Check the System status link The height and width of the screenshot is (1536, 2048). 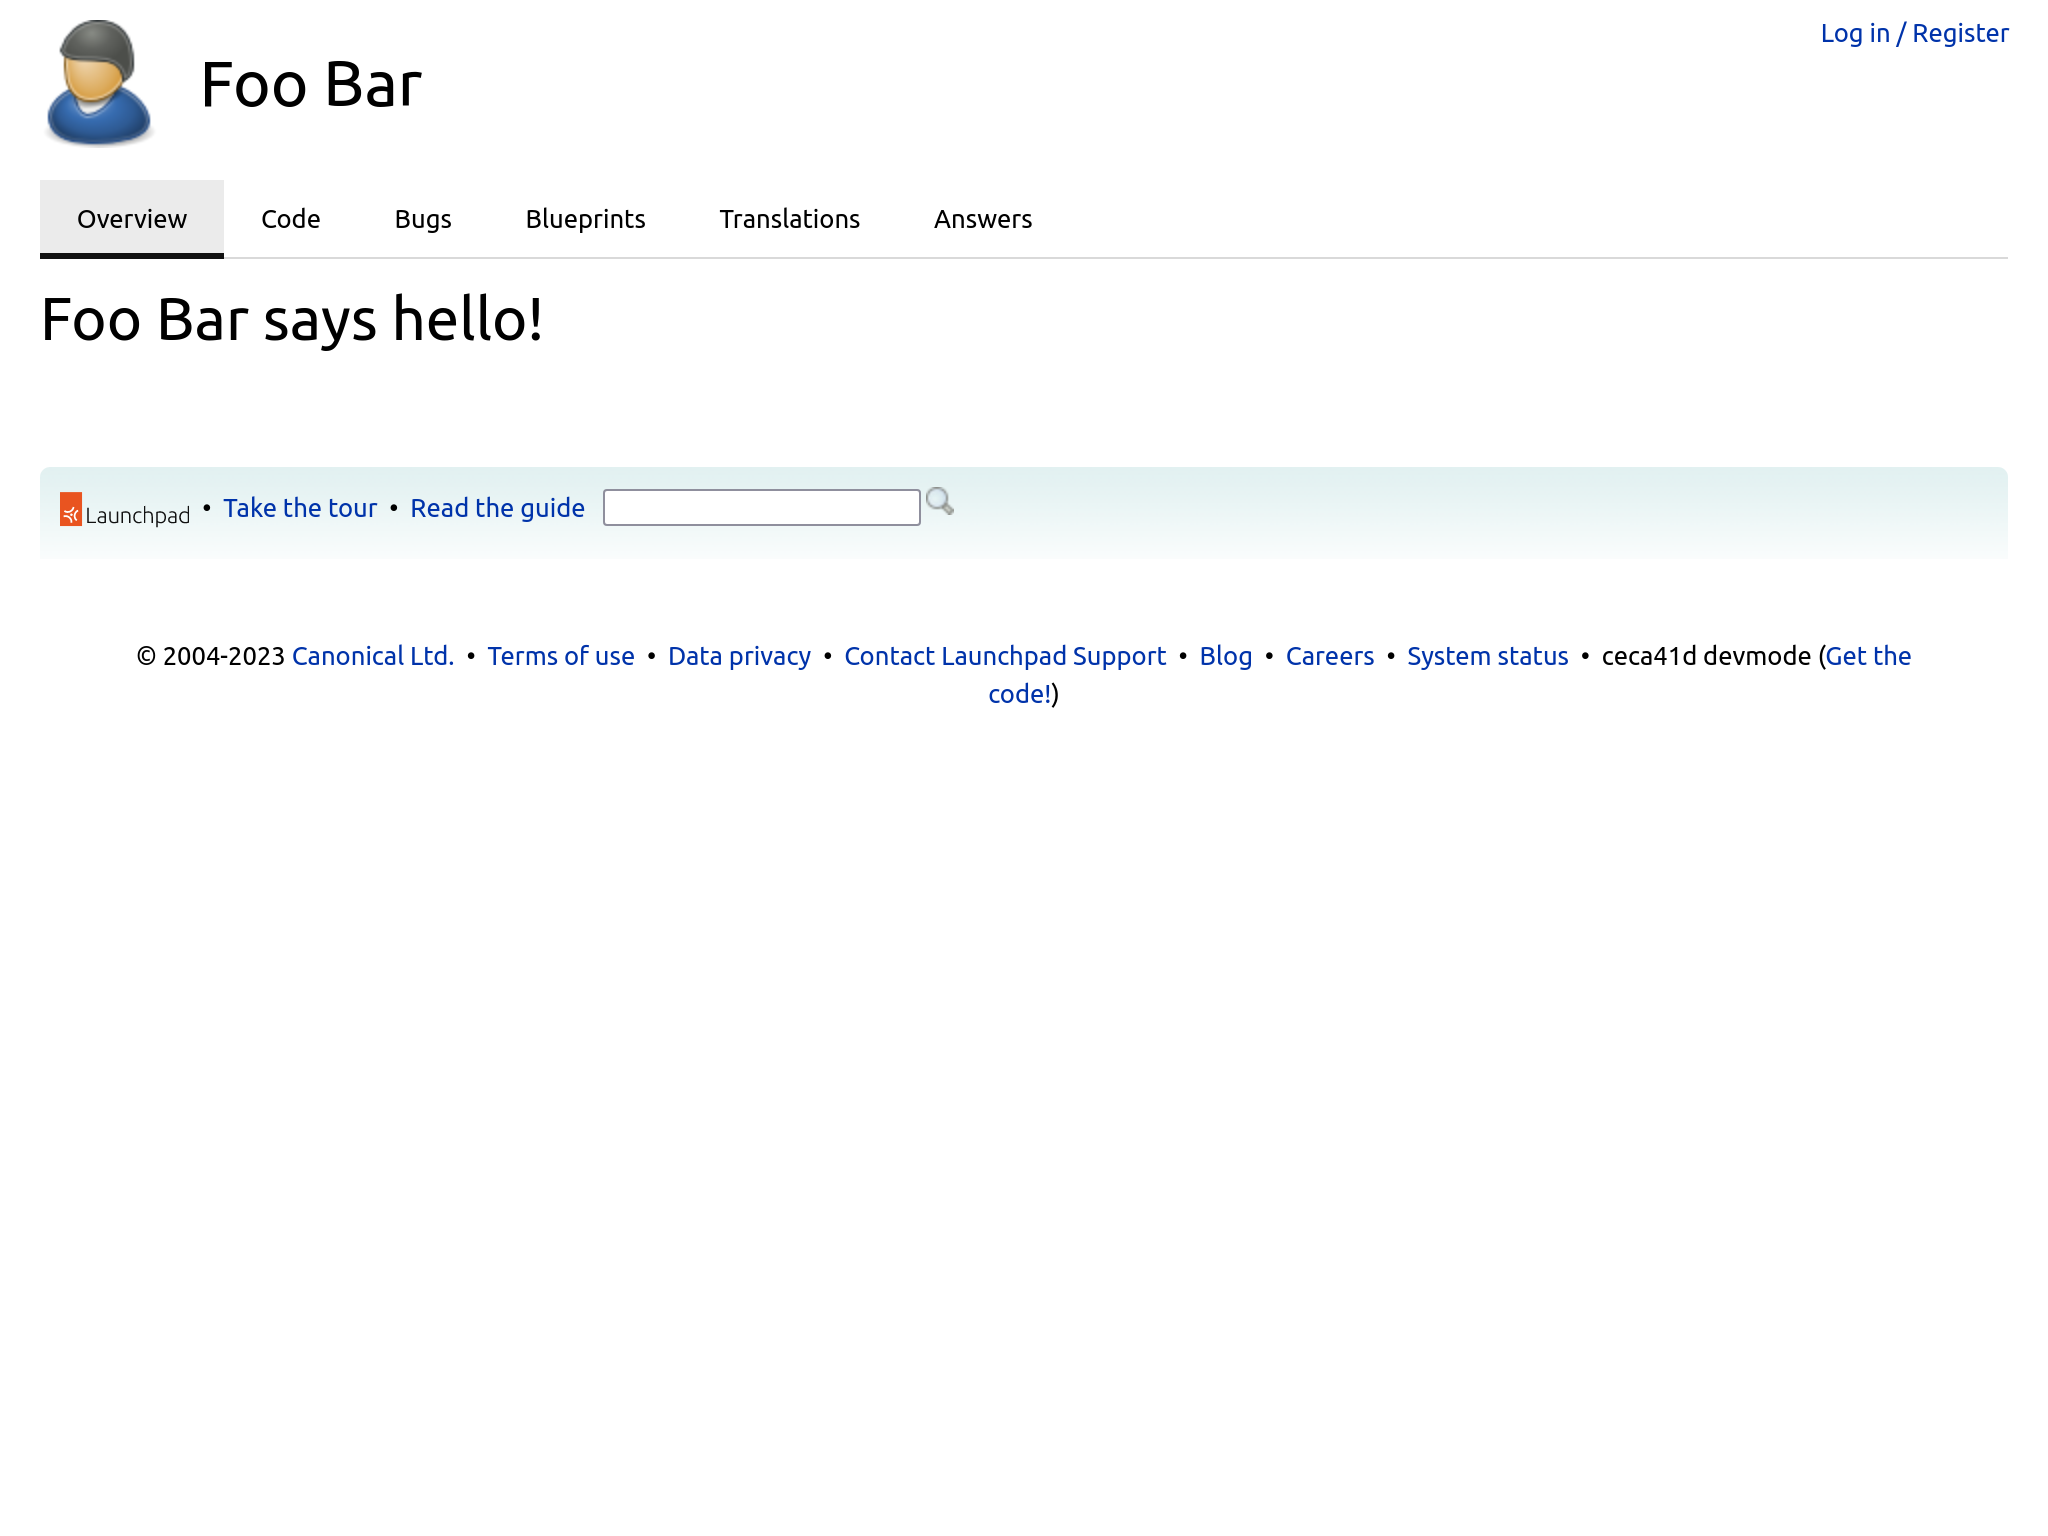coord(1487,656)
